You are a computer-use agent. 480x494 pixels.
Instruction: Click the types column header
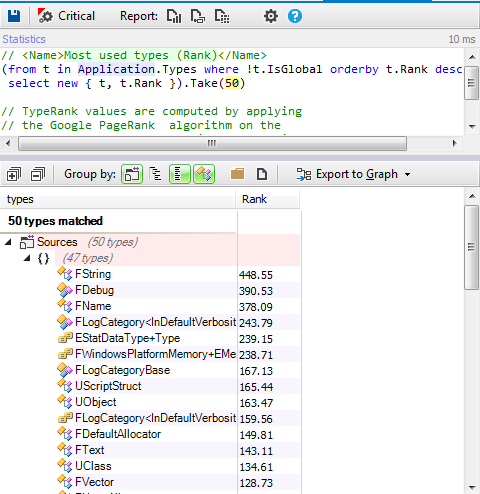click(118, 199)
